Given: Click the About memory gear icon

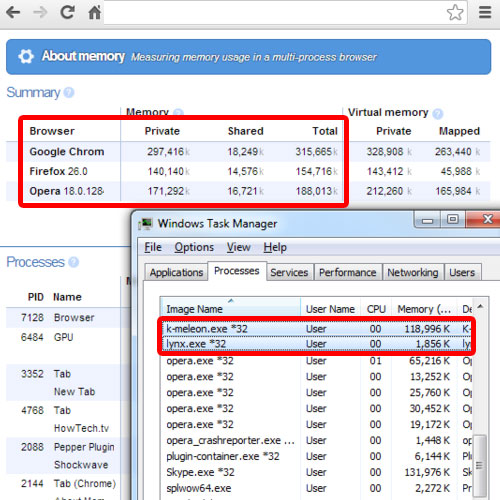Looking at the screenshot, I should pos(26,56).
